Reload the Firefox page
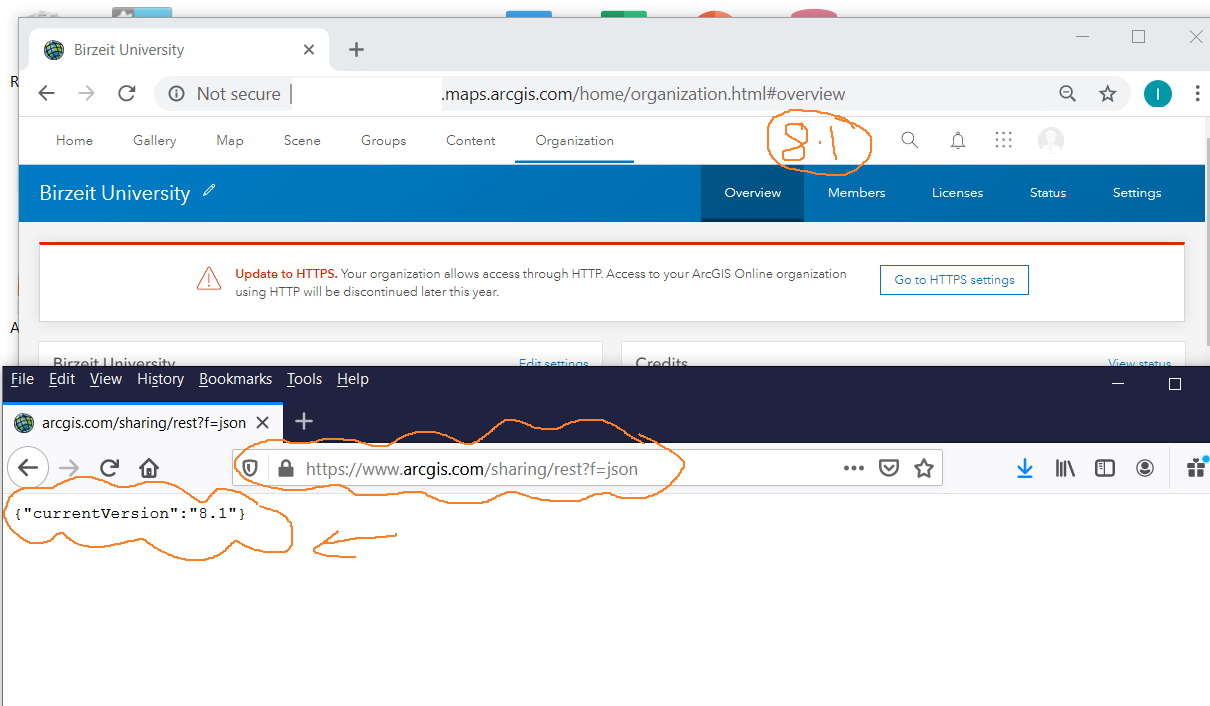 point(110,467)
